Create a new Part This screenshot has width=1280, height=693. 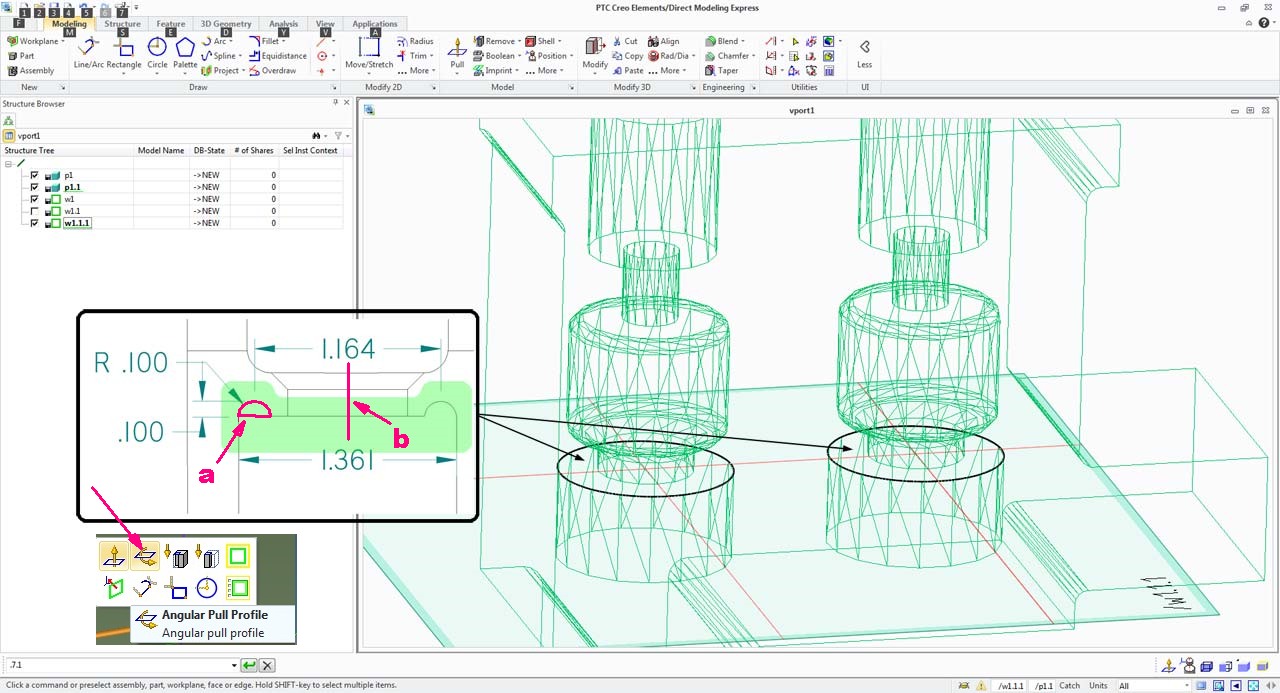20,56
